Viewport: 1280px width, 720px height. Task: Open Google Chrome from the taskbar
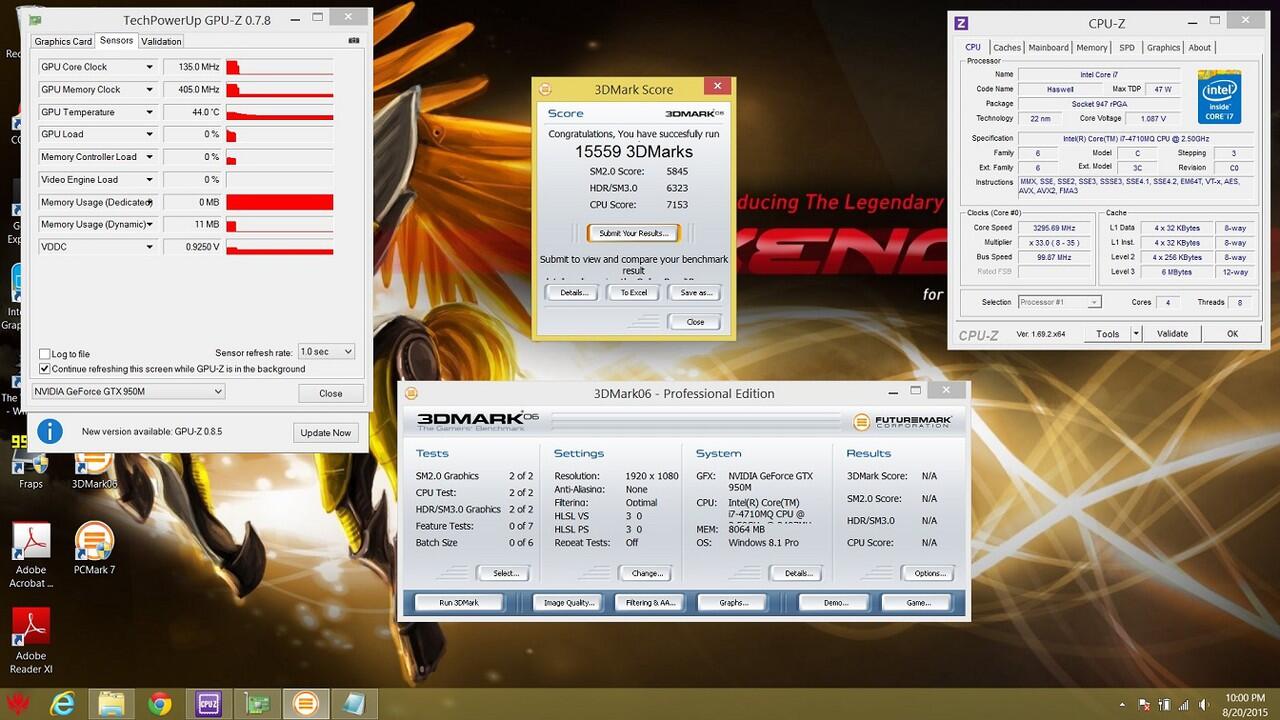pyautogui.click(x=159, y=704)
